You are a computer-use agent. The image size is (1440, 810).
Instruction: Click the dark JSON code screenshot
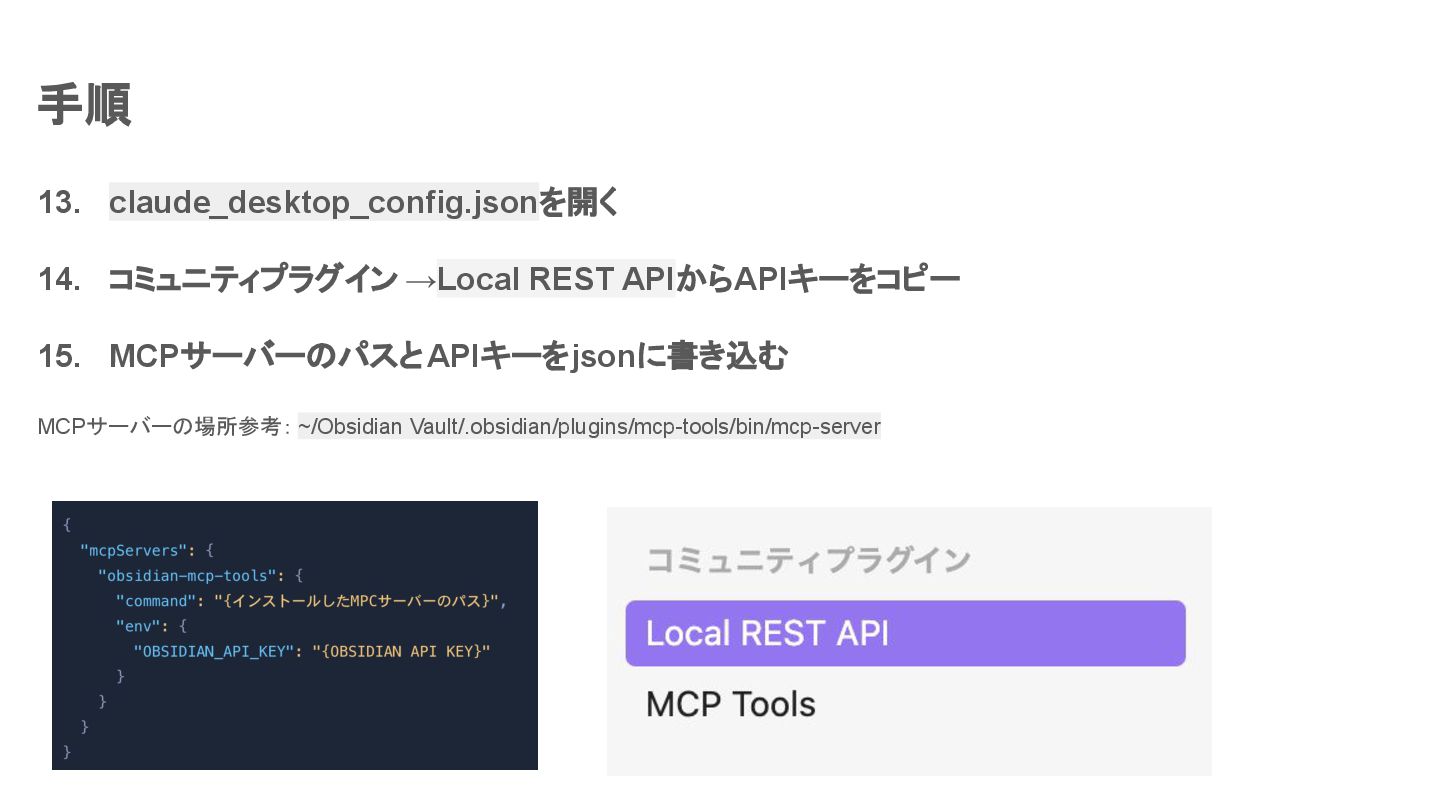pyautogui.click(x=295, y=635)
